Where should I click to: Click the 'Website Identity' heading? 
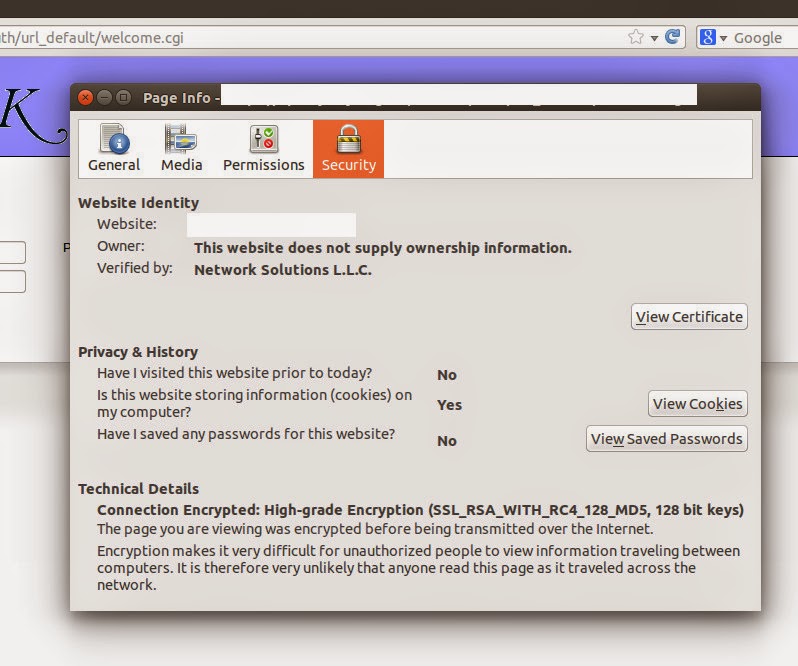point(138,203)
